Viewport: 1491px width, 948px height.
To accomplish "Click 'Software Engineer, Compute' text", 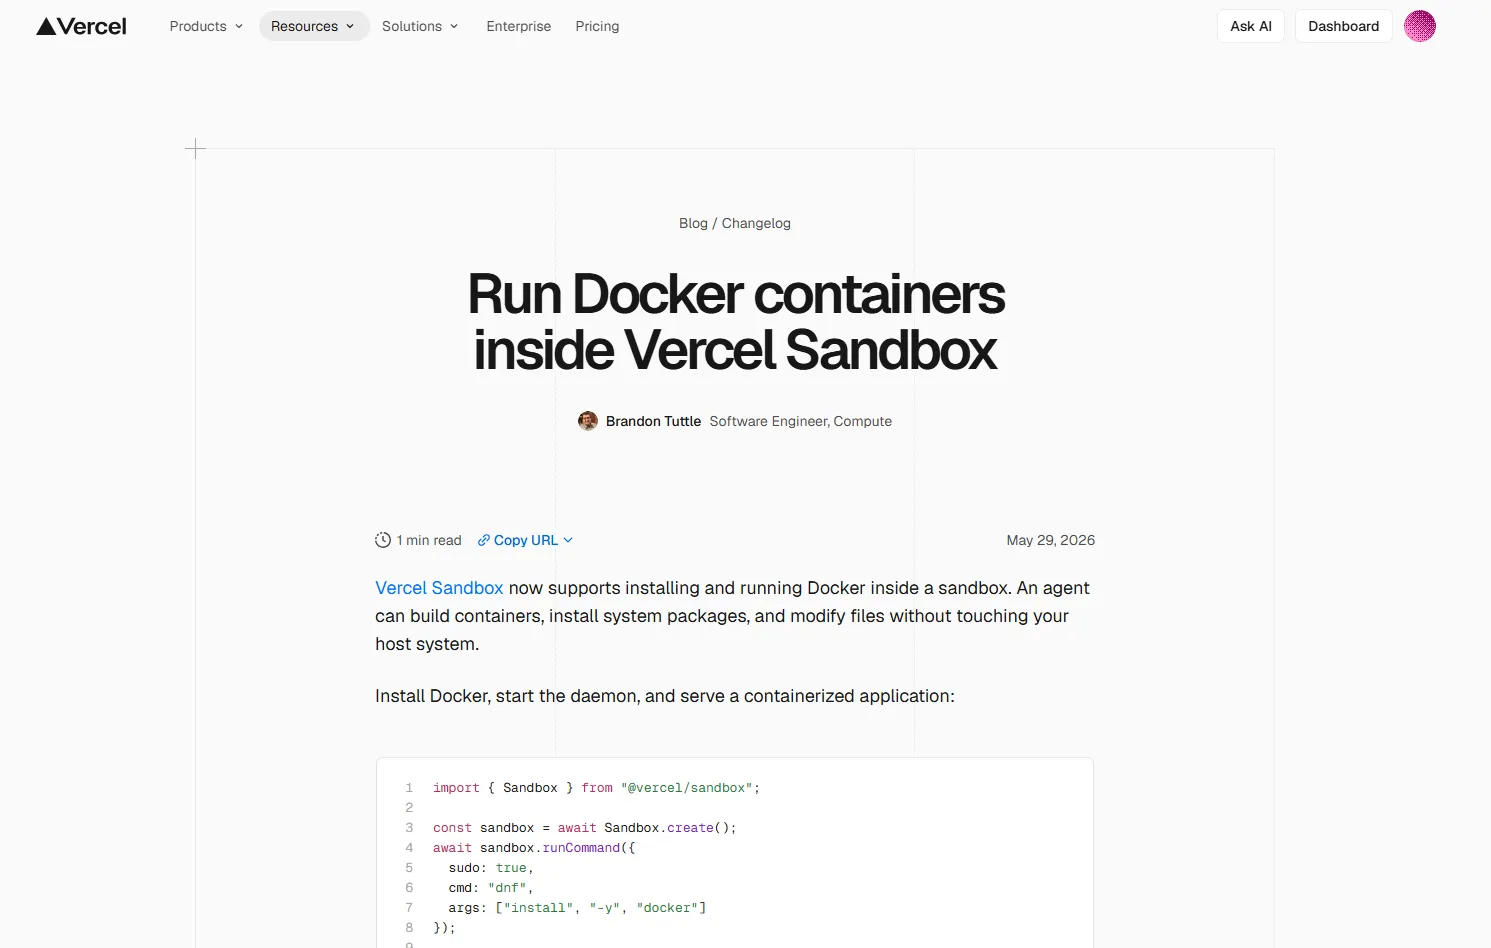I will tap(800, 421).
